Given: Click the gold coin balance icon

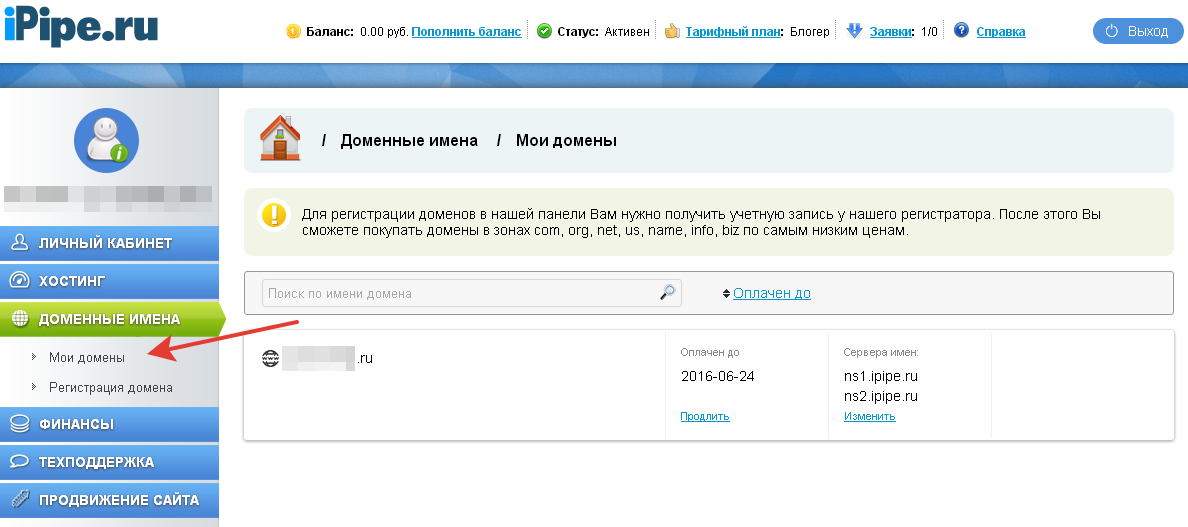Looking at the screenshot, I should 293,31.
